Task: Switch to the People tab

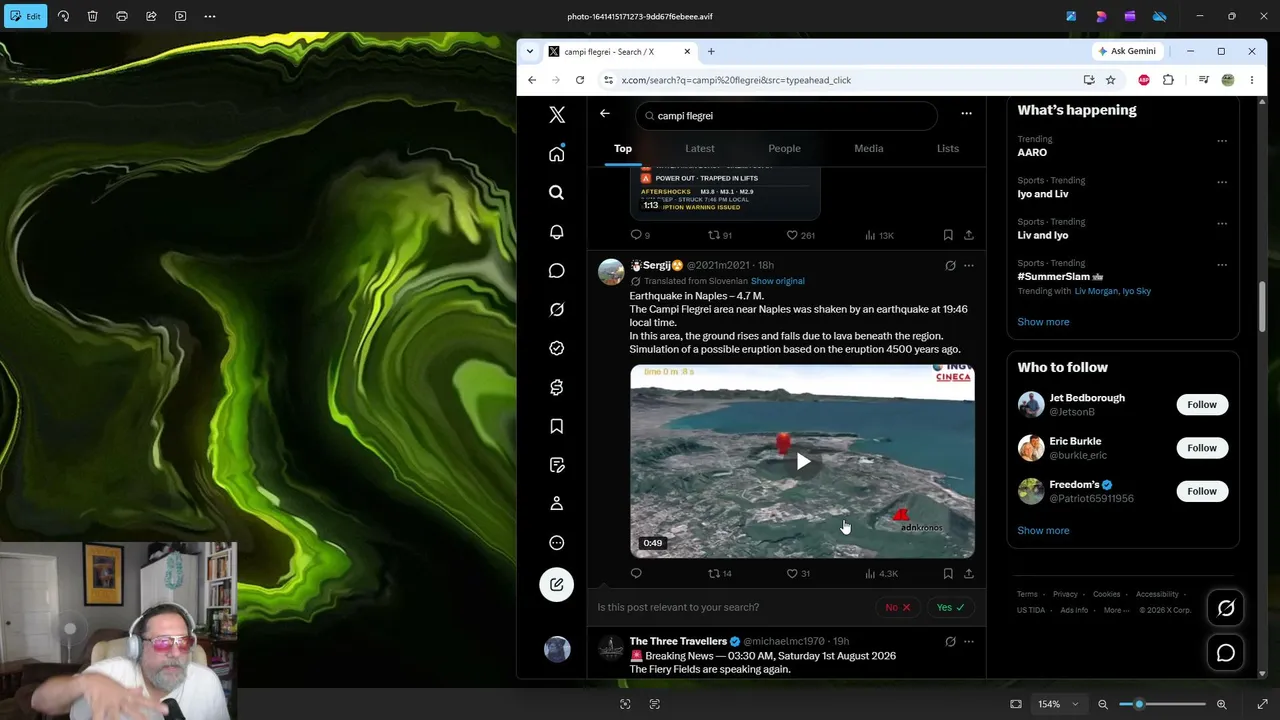Action: (784, 149)
